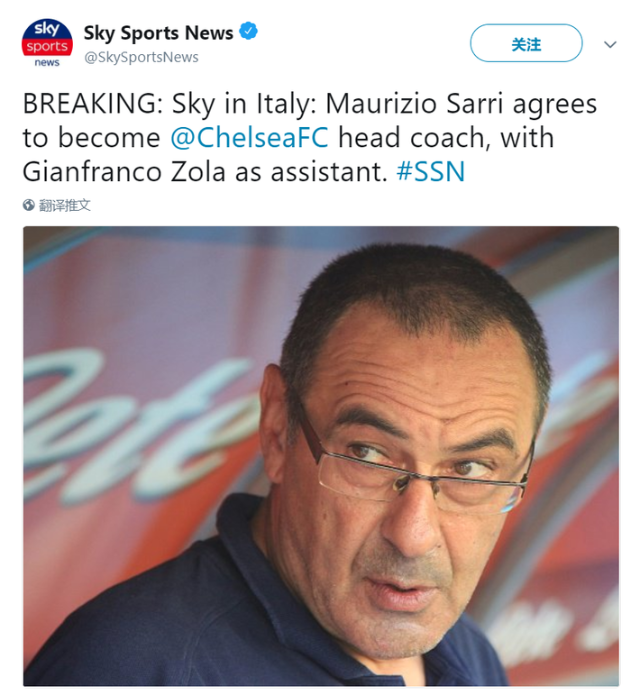Open the #SSN hashtag
The height and width of the screenshot is (695, 640).
coord(431,172)
